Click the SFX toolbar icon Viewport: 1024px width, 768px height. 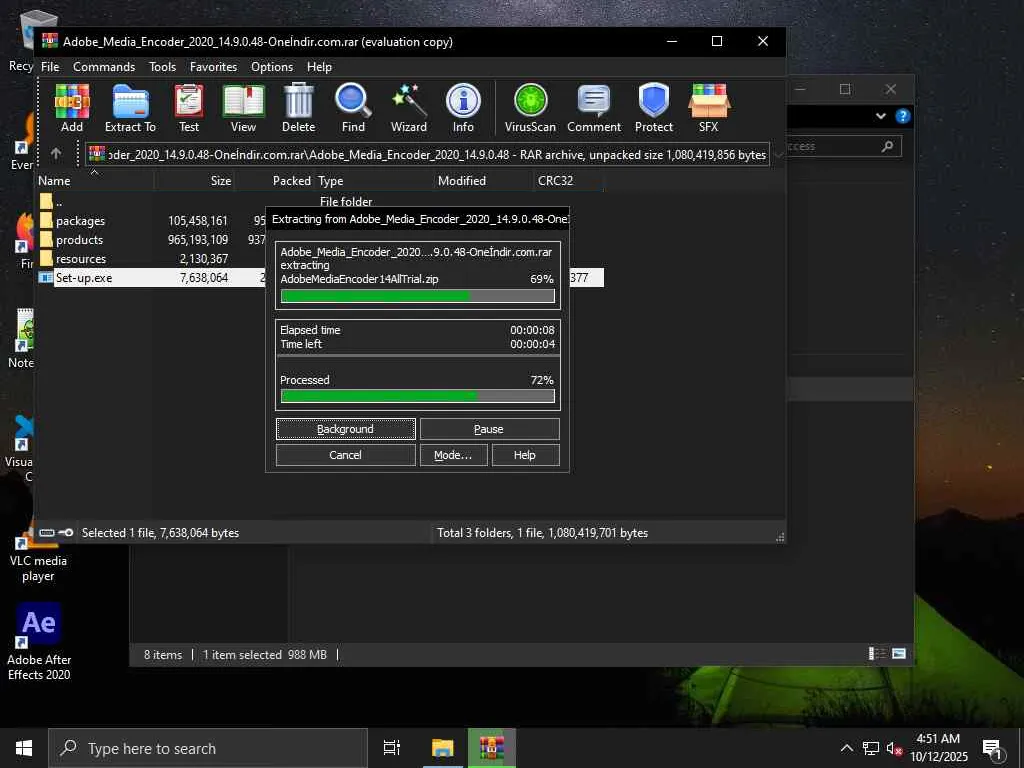[x=709, y=108]
